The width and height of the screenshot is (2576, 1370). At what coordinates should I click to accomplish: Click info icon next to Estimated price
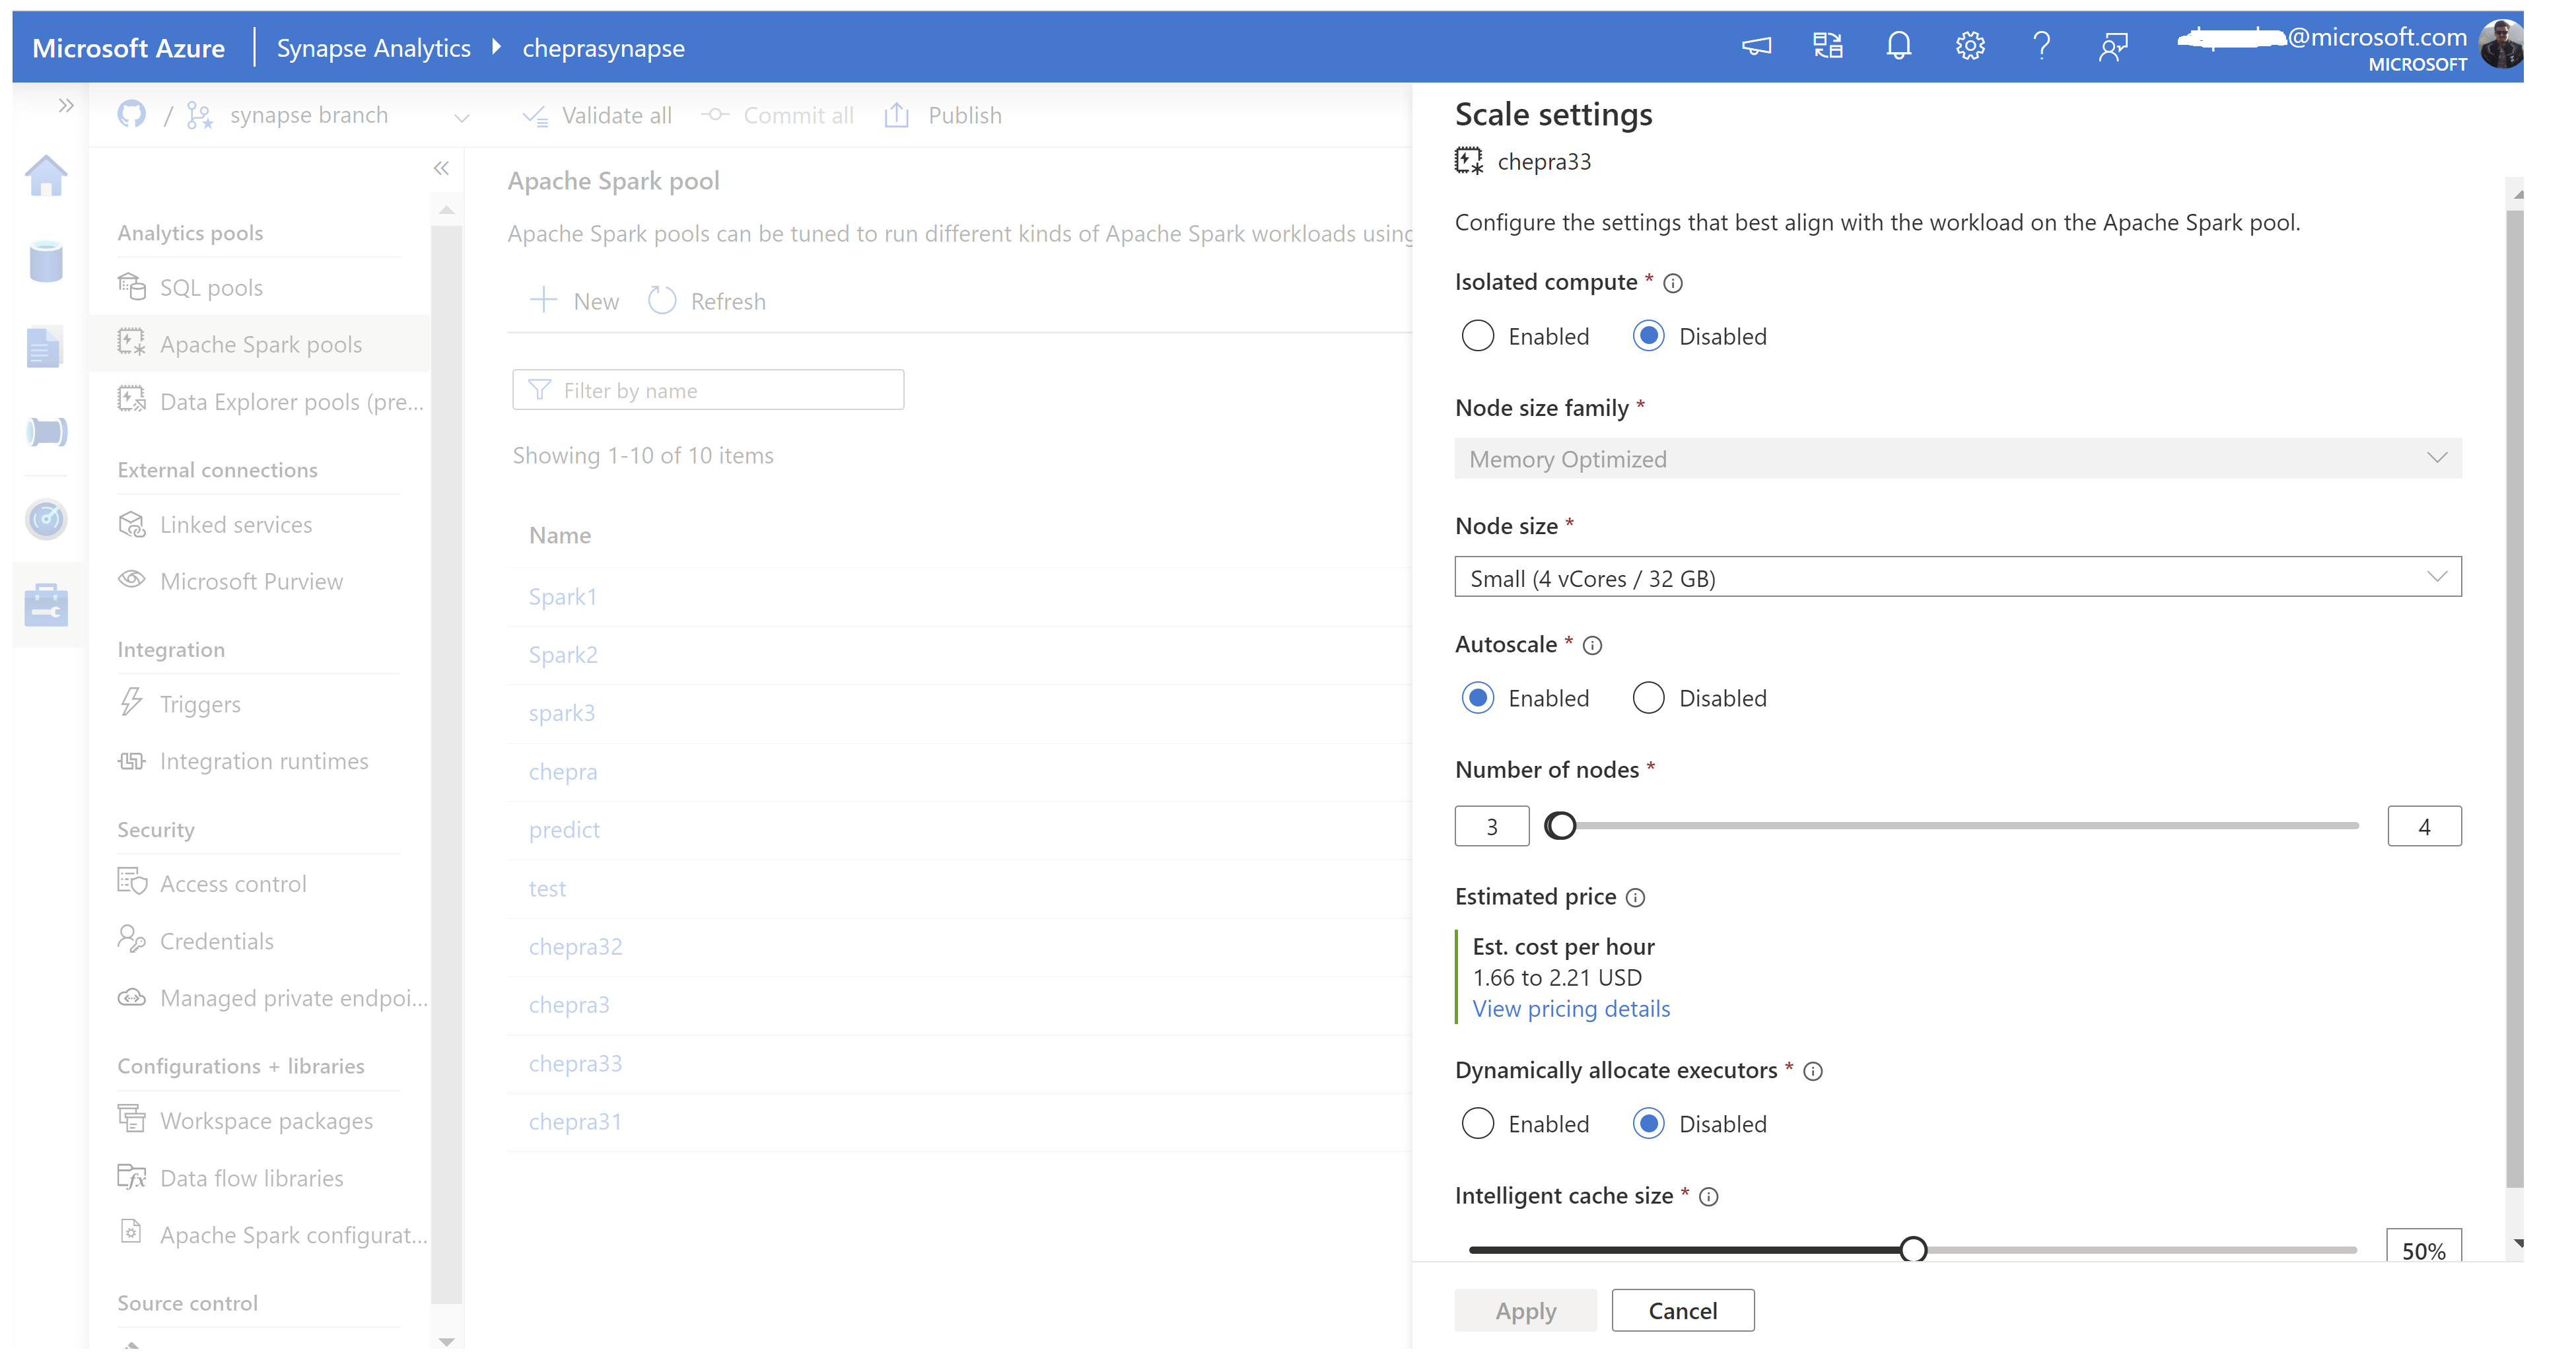pyautogui.click(x=1635, y=898)
